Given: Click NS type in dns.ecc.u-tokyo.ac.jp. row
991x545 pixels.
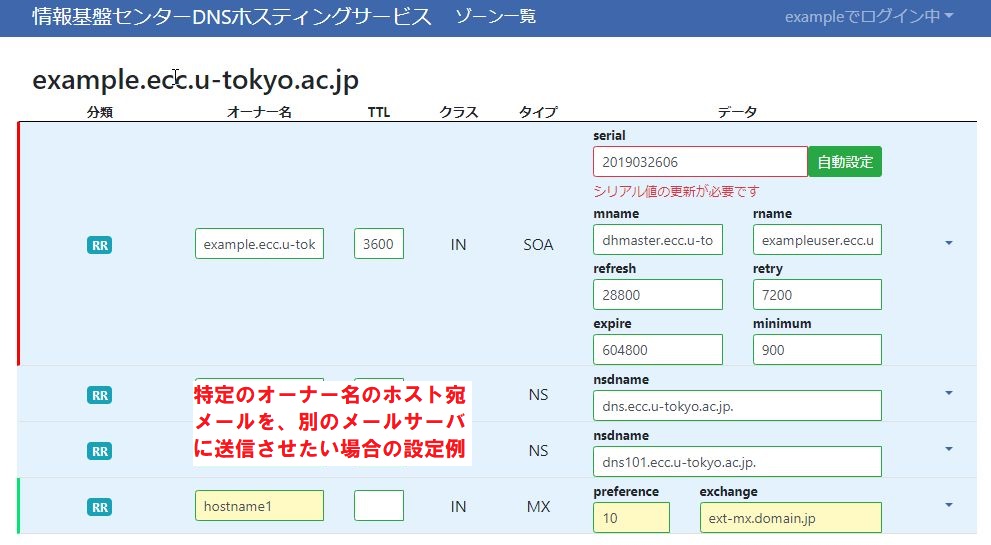Looking at the screenshot, I should click(538, 395).
